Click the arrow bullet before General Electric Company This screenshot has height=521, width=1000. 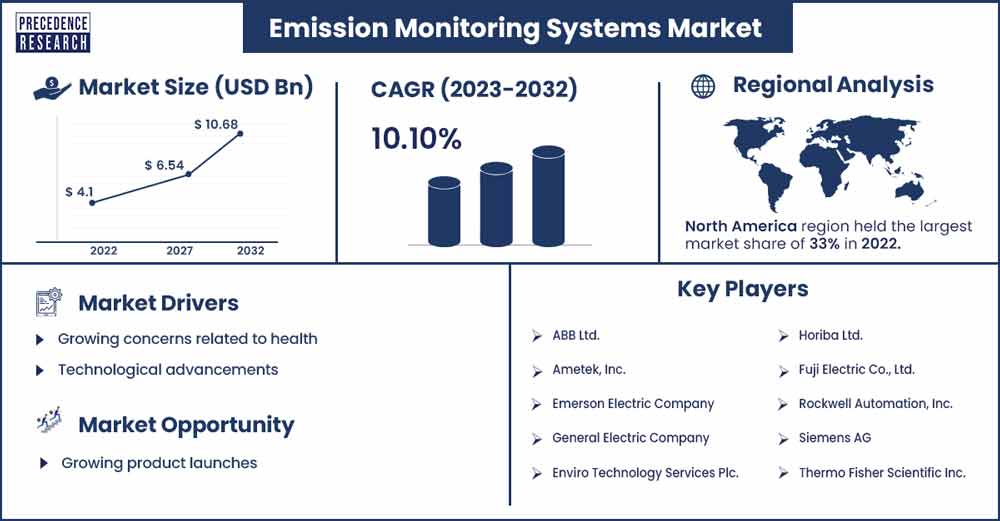click(x=537, y=439)
